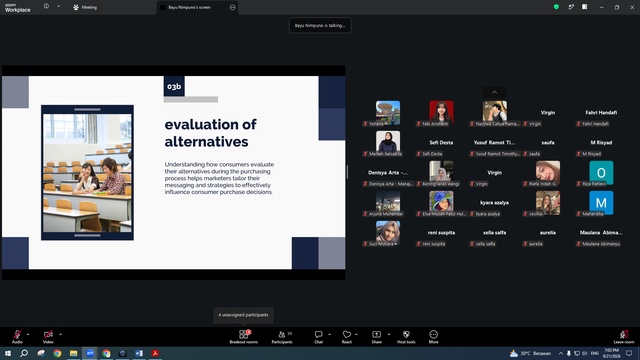Select Yohana participant thumbnail
The height and width of the screenshot is (360, 640).
click(x=388, y=113)
